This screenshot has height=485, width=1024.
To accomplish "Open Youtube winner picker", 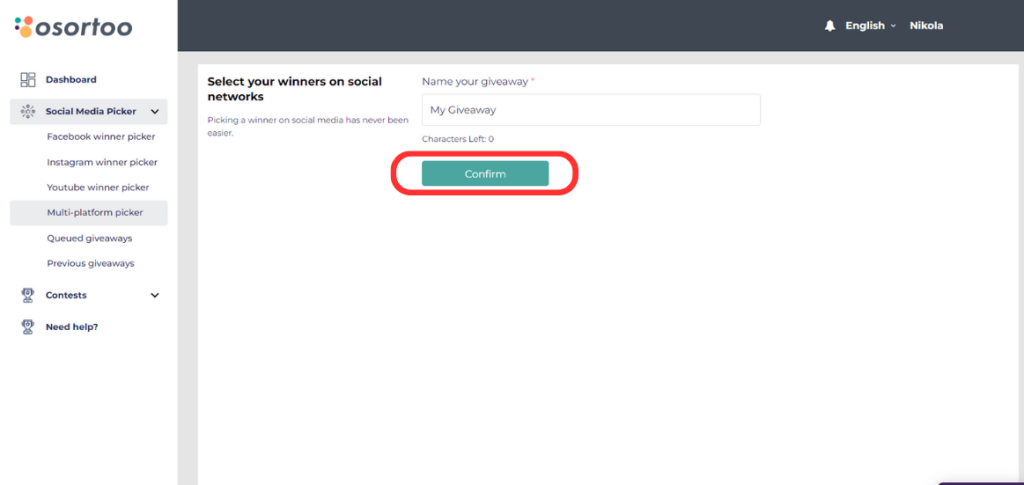I will click(x=98, y=187).
